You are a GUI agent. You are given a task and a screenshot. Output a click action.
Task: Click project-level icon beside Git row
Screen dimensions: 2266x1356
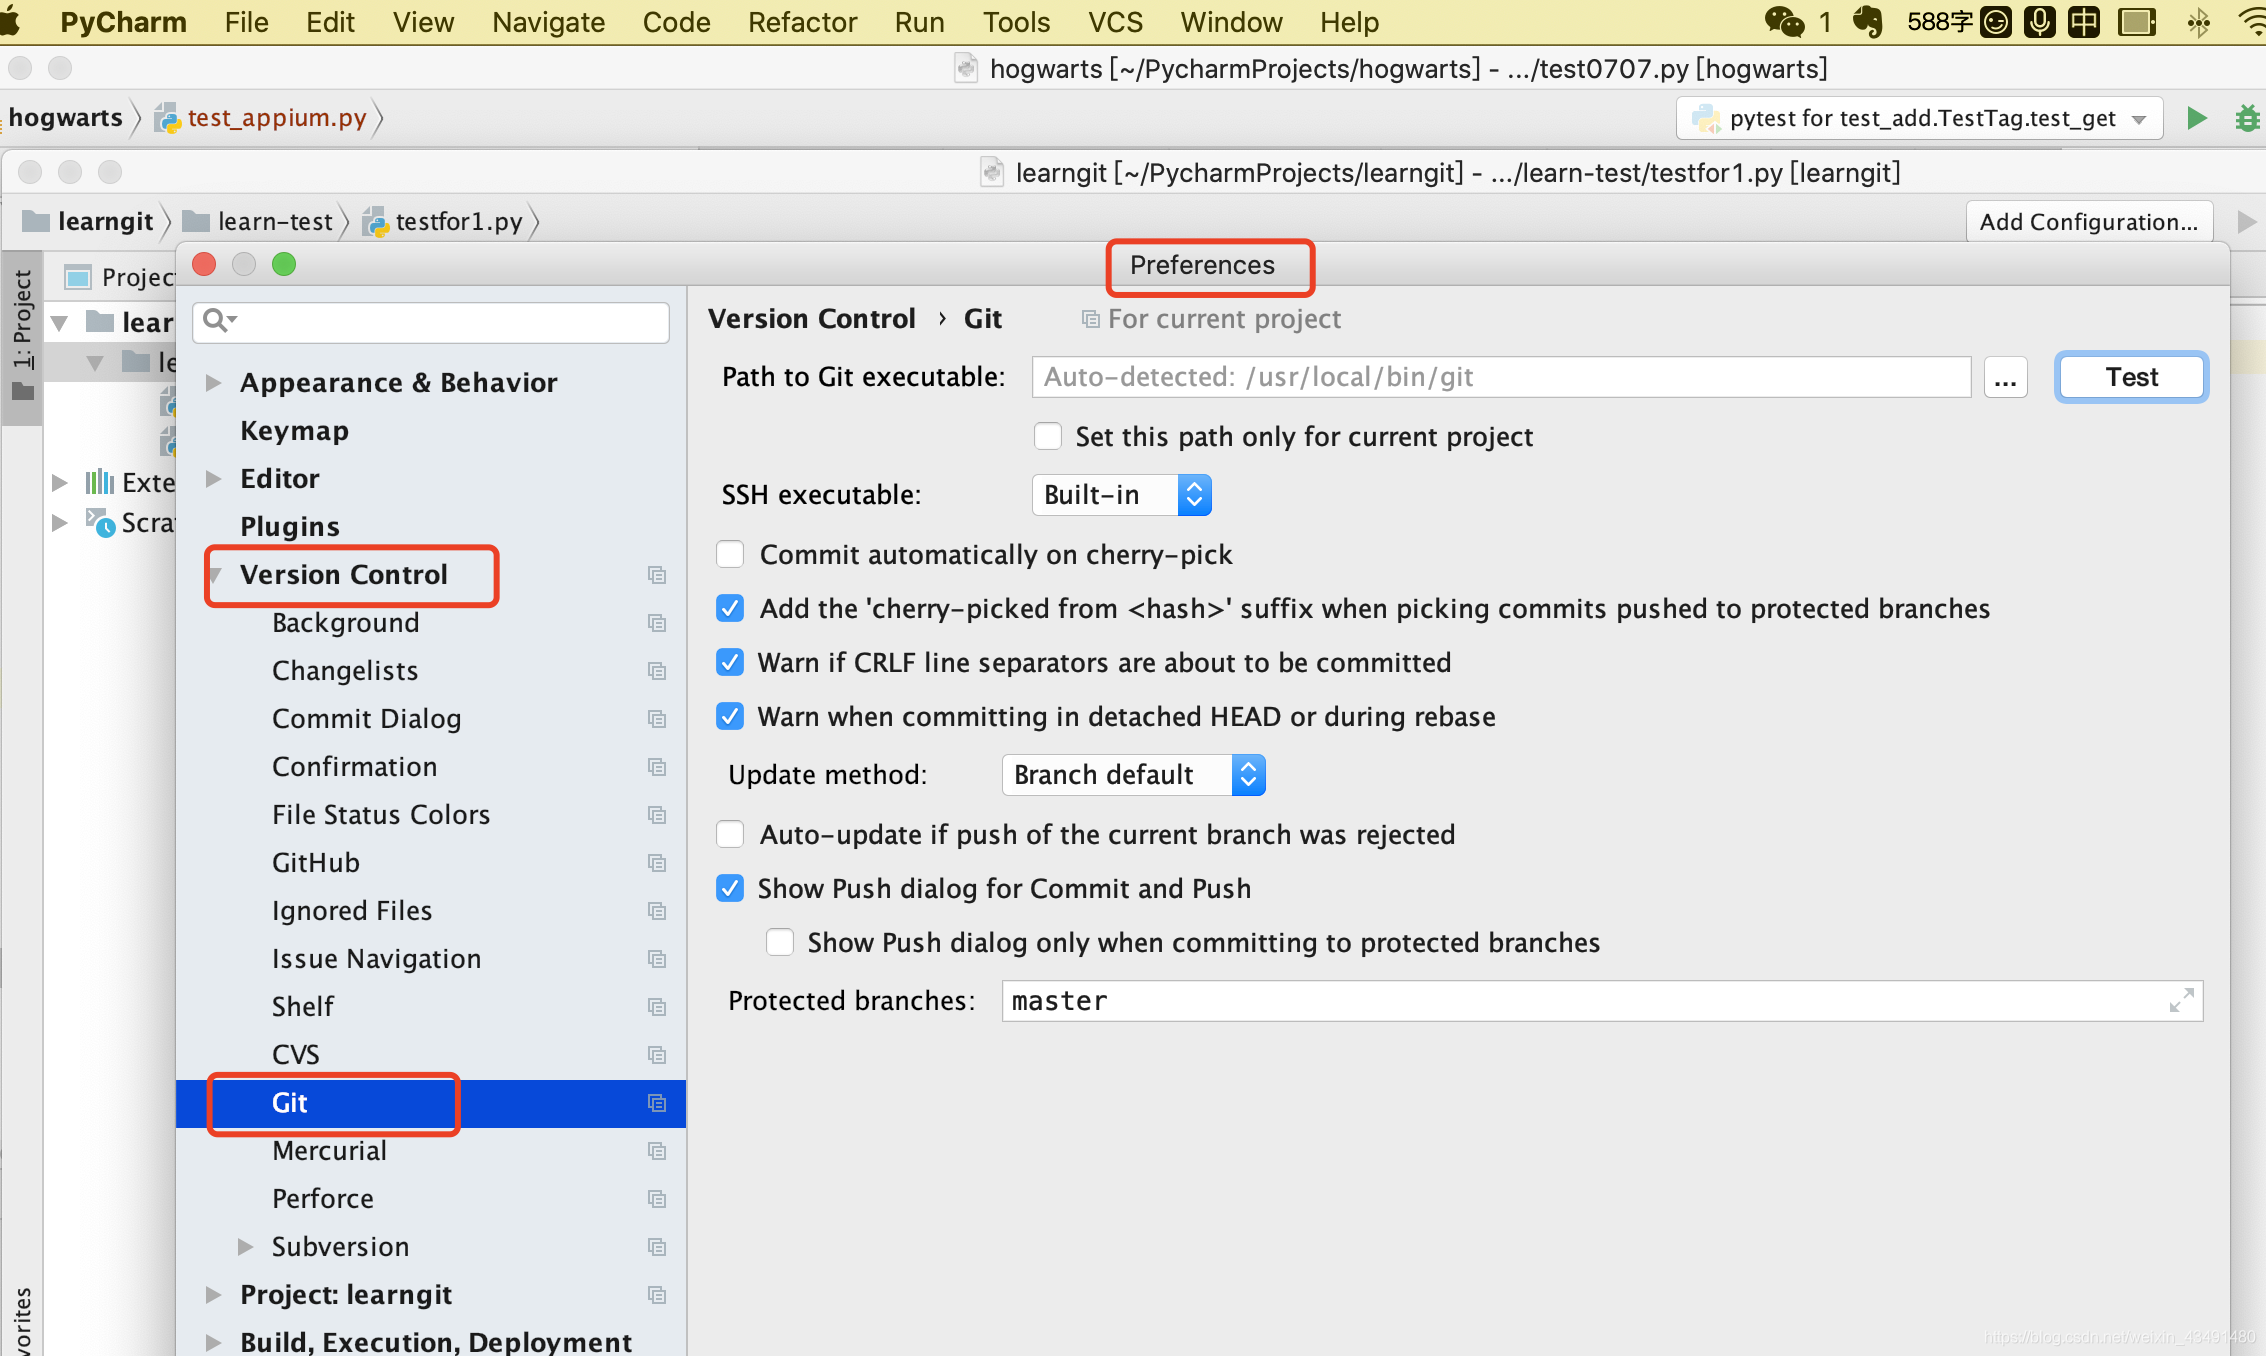point(657,1103)
